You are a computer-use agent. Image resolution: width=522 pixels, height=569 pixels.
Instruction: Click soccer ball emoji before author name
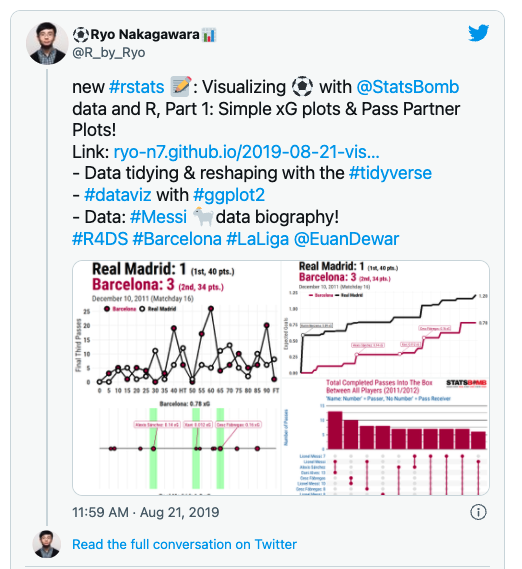click(x=81, y=35)
